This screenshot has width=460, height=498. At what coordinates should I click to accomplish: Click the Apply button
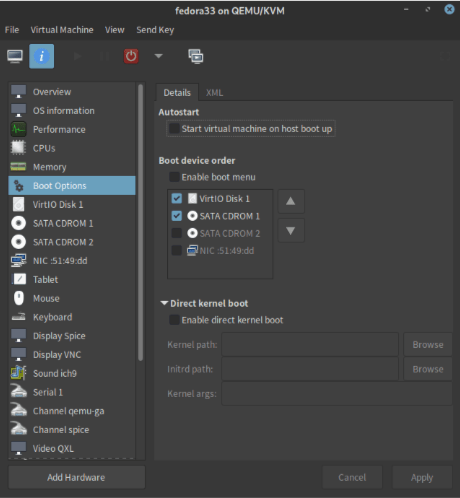pyautogui.click(x=422, y=477)
